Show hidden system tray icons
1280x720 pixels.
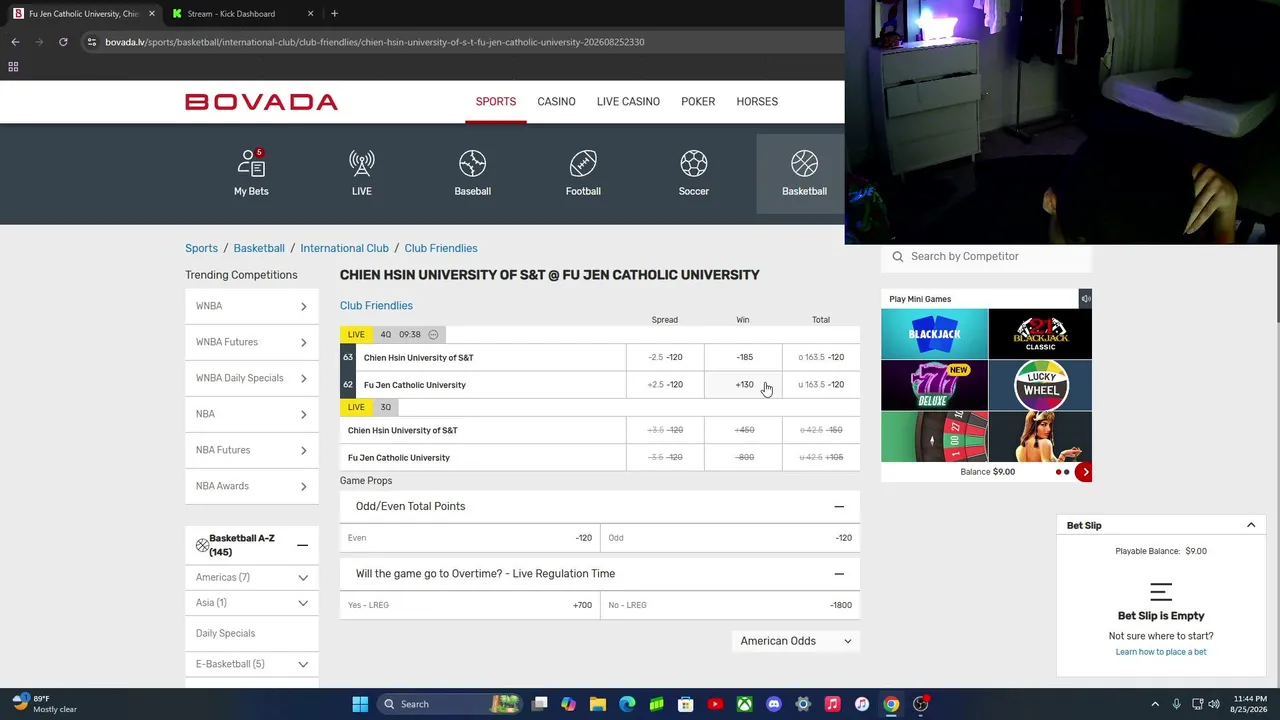click(1155, 704)
